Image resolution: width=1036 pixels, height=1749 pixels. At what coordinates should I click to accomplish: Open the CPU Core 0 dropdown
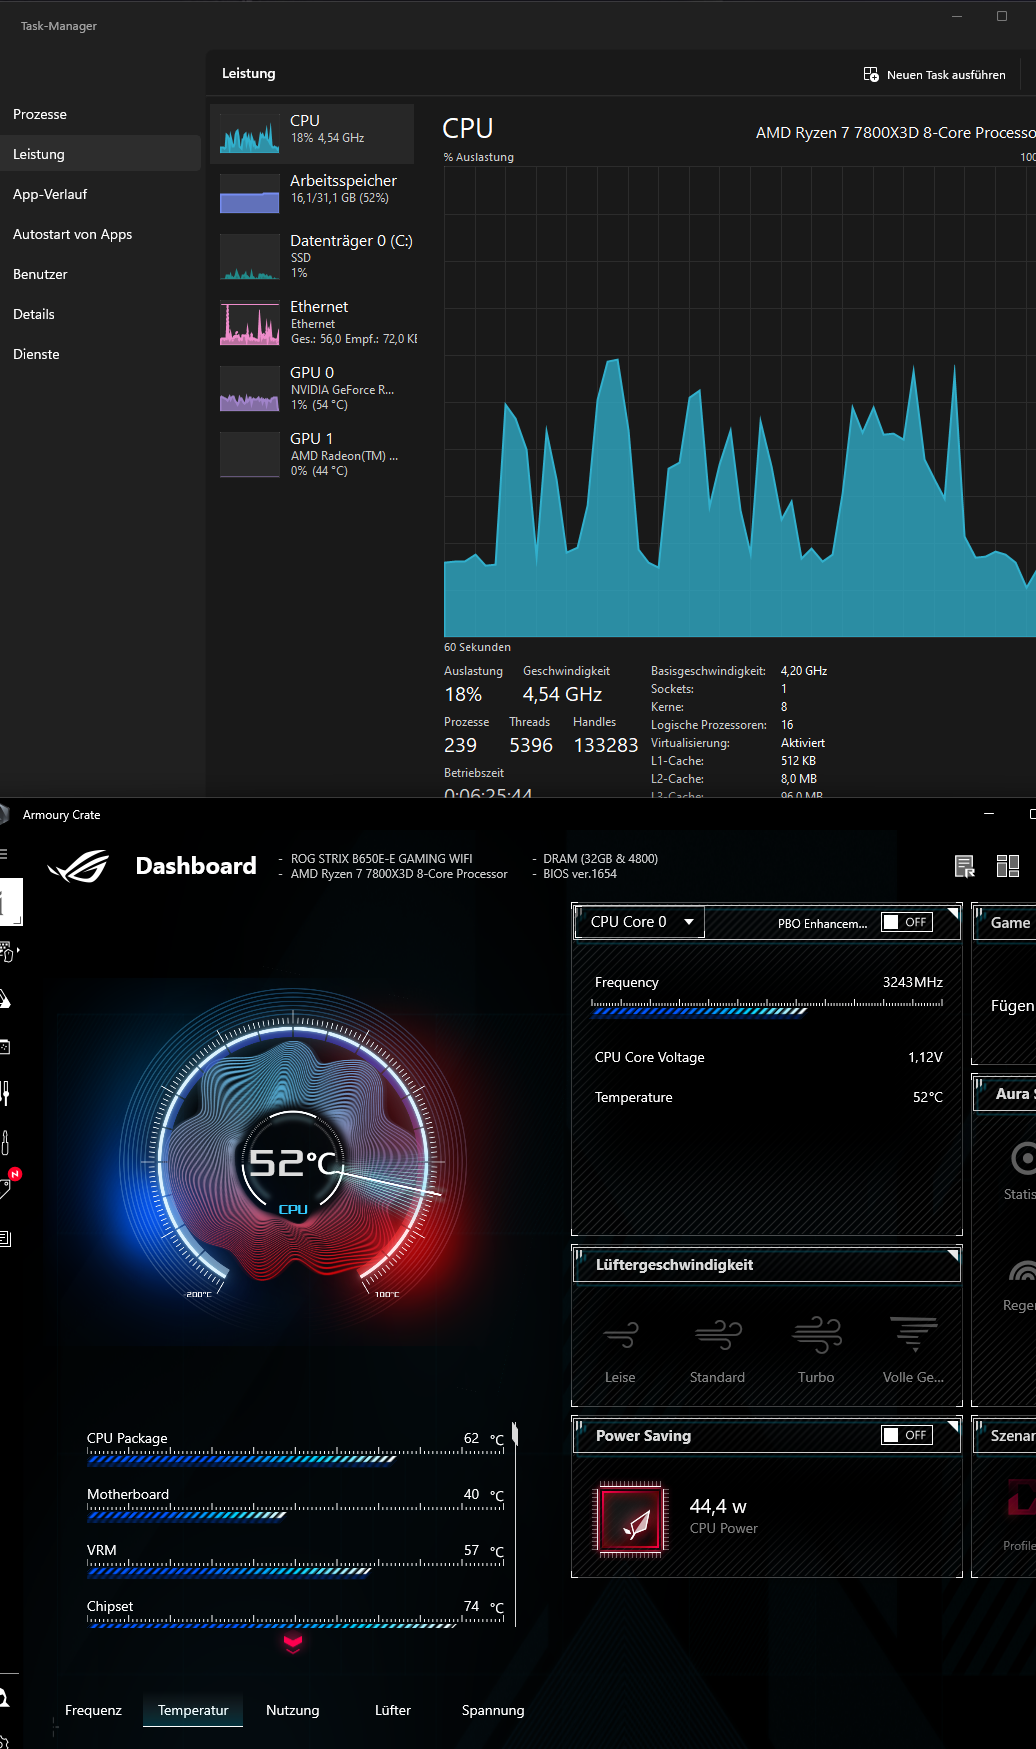640,922
